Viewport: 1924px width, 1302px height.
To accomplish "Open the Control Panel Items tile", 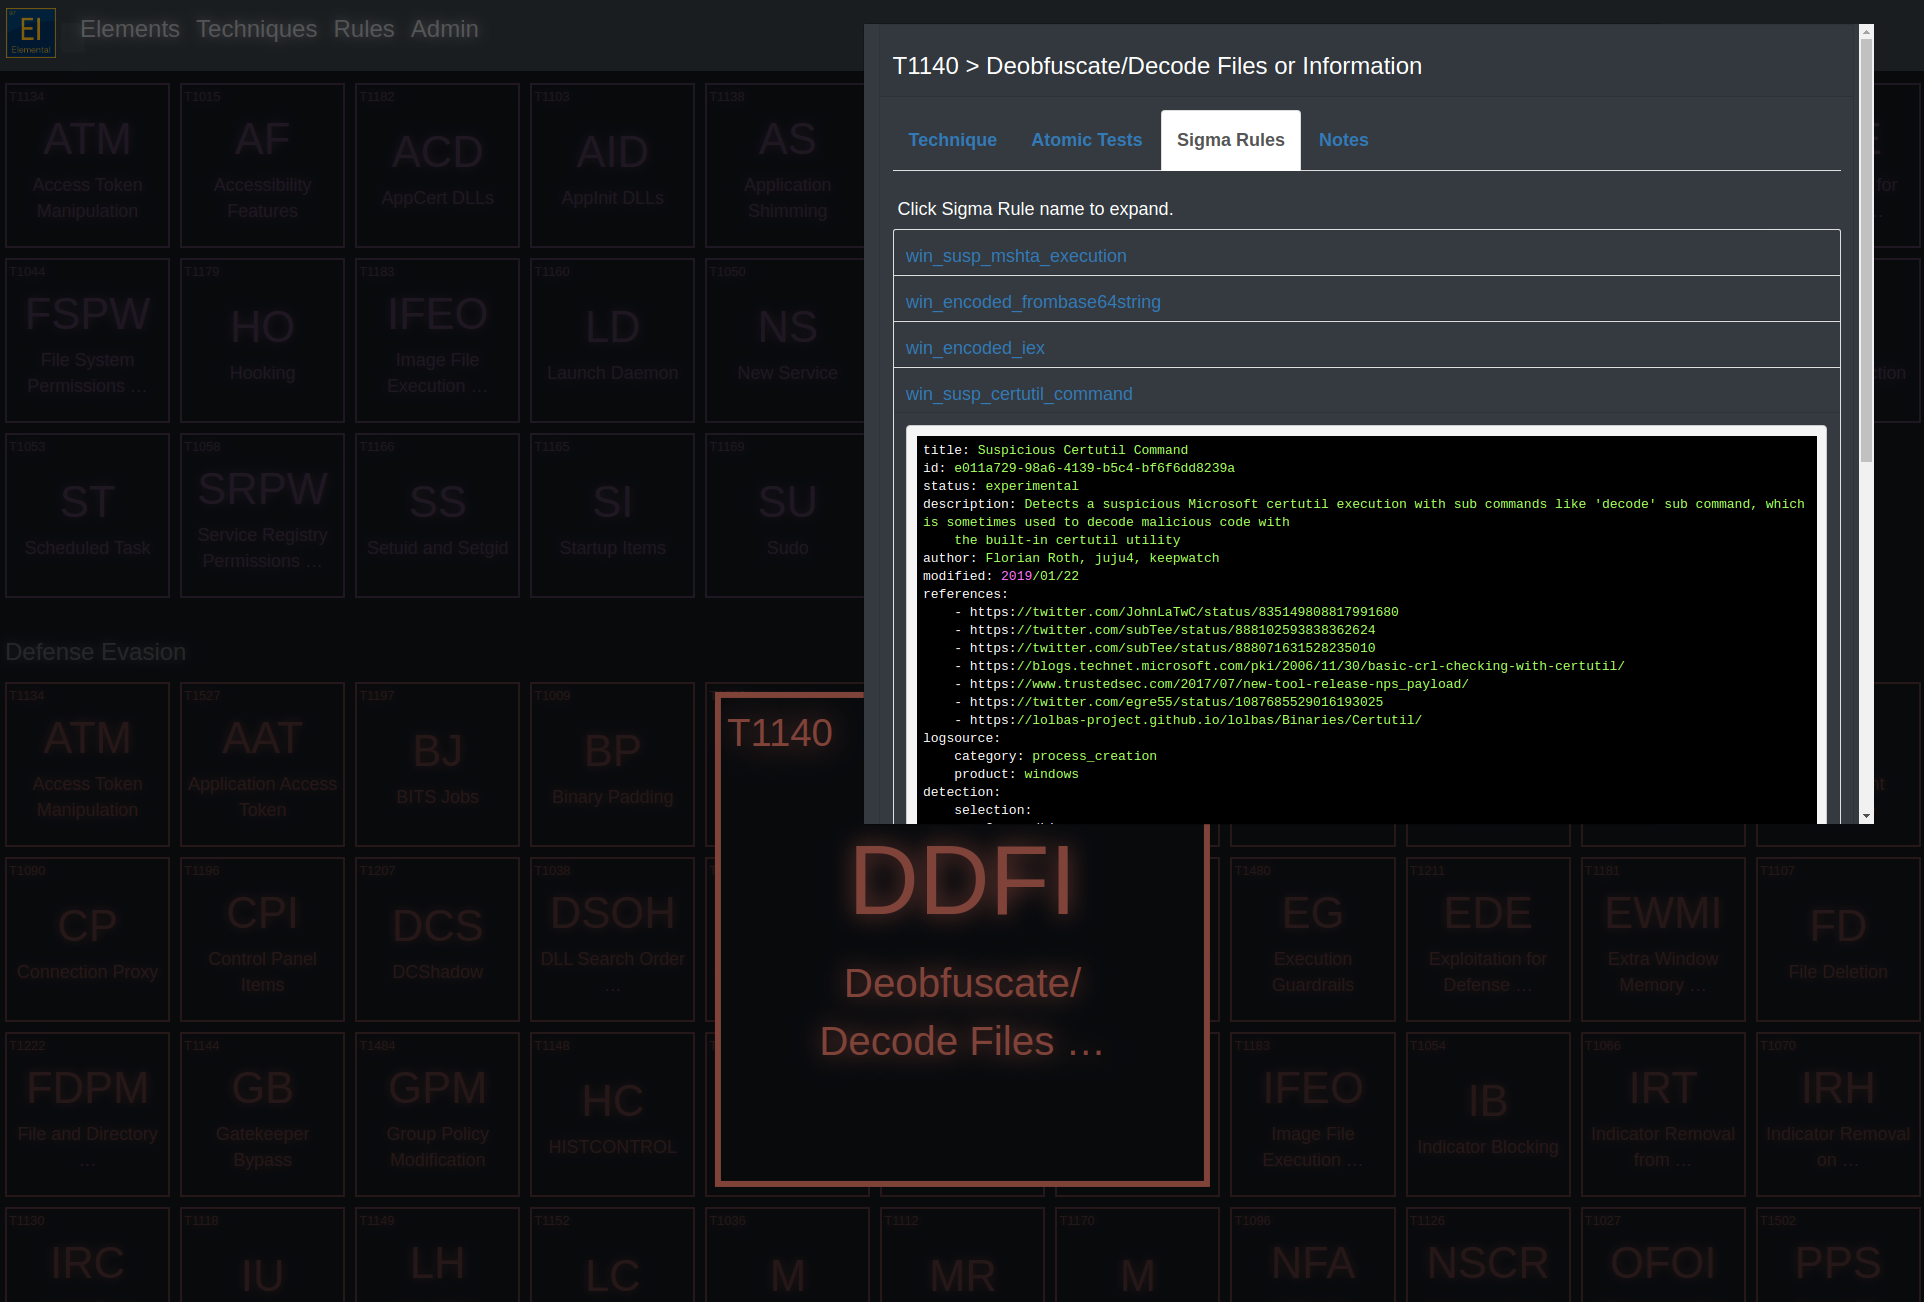I will [x=262, y=940].
